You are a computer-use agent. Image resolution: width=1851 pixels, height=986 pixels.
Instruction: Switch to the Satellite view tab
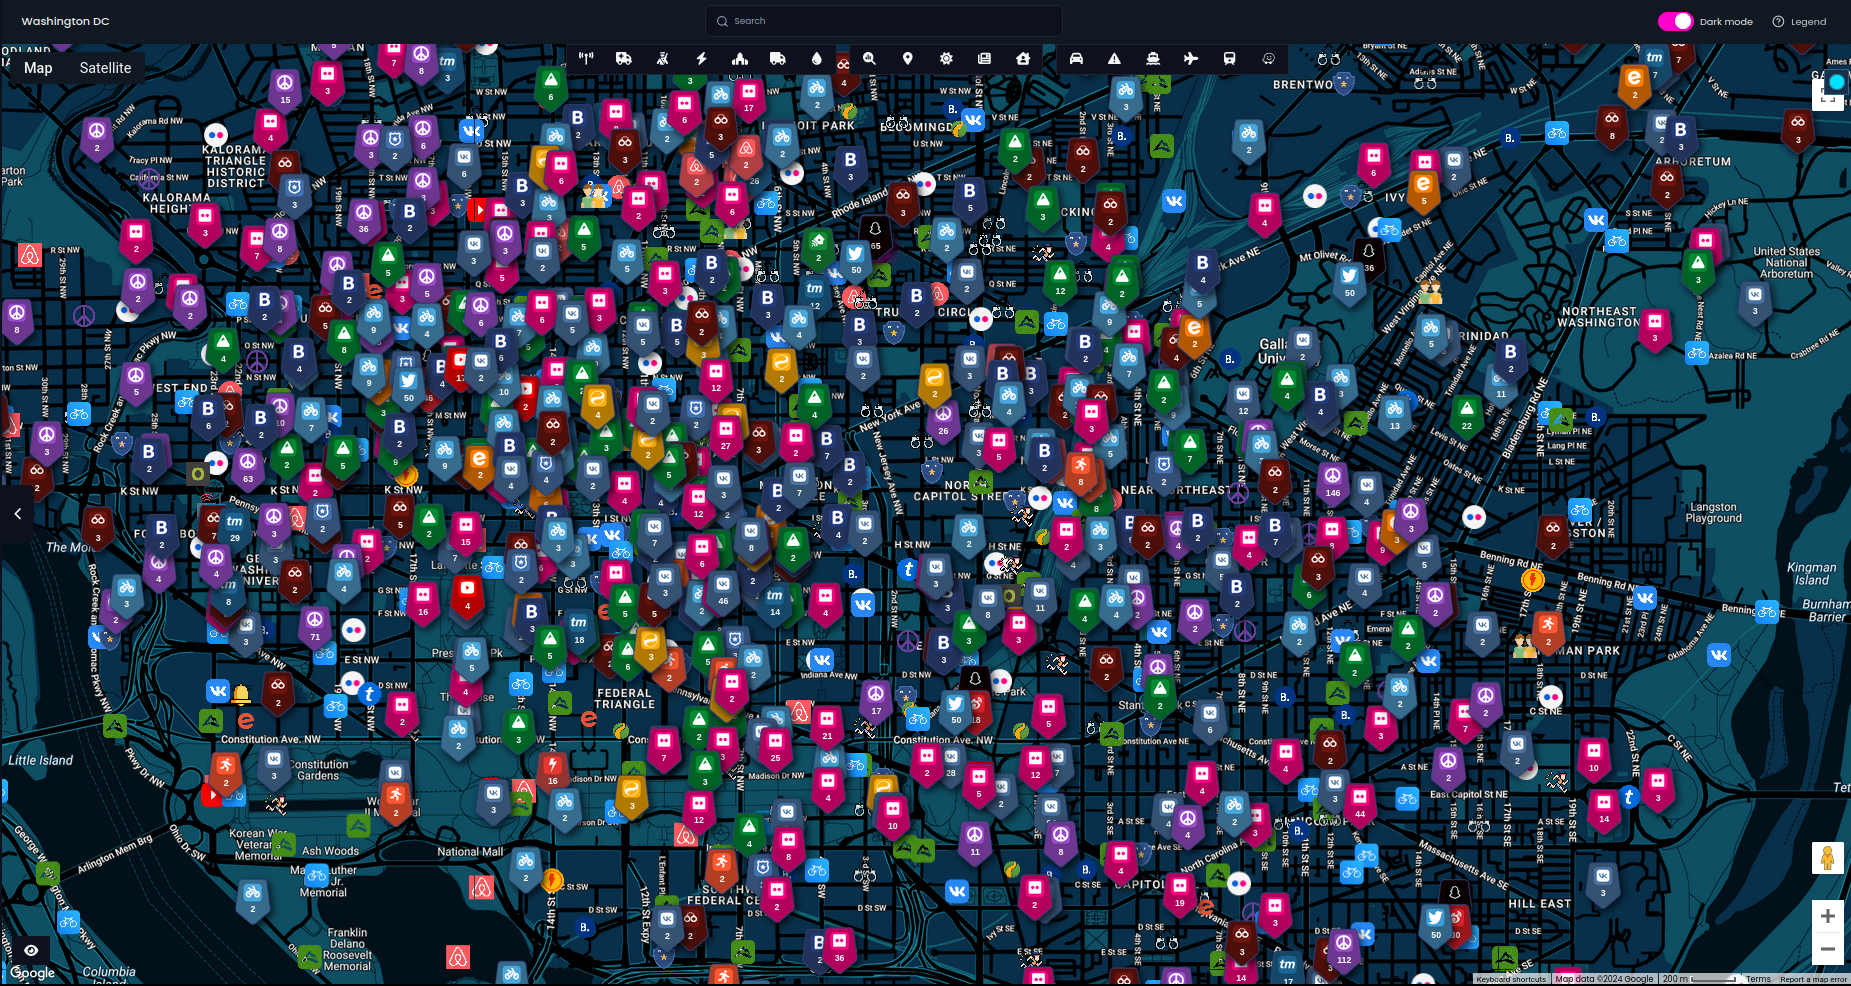pos(105,68)
